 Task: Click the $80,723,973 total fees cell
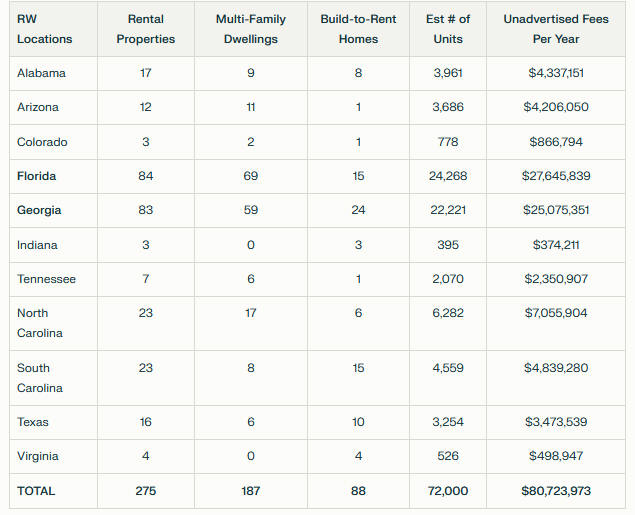[556, 491]
